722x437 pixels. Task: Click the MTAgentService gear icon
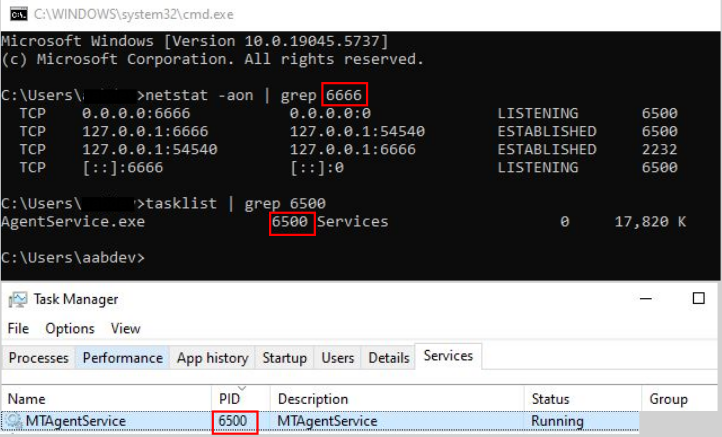point(14,421)
